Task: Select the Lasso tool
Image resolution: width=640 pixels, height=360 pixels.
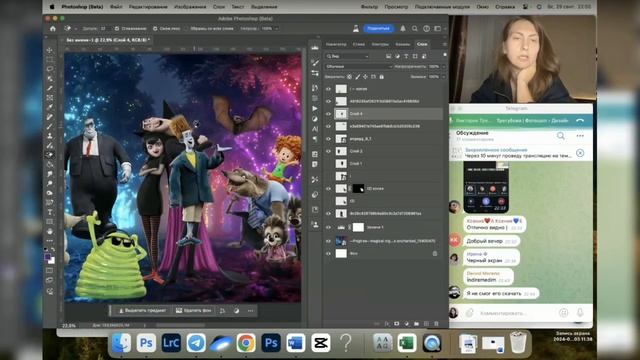Action: click(x=50, y=69)
